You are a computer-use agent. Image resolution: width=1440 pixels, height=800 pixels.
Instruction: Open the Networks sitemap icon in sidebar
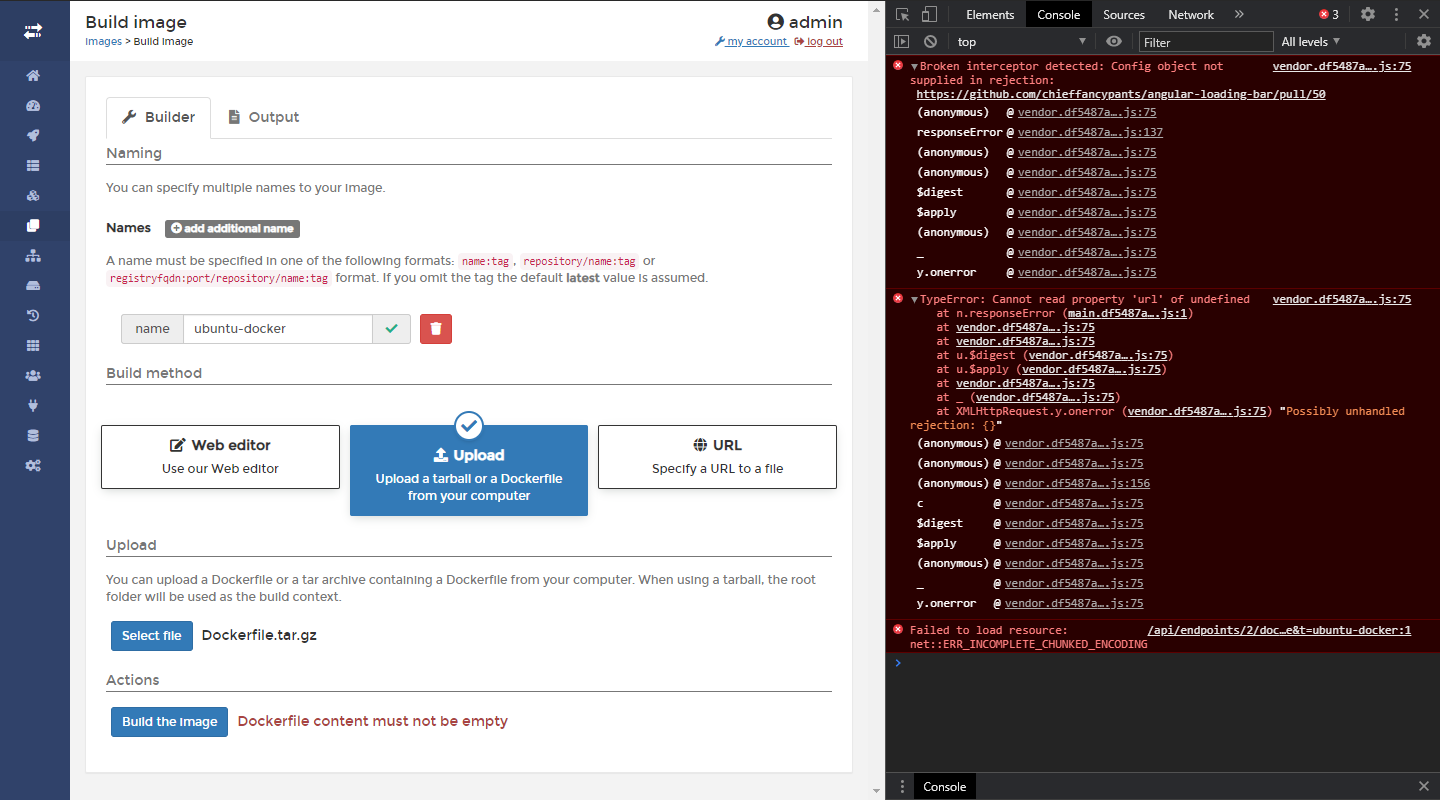point(33,255)
